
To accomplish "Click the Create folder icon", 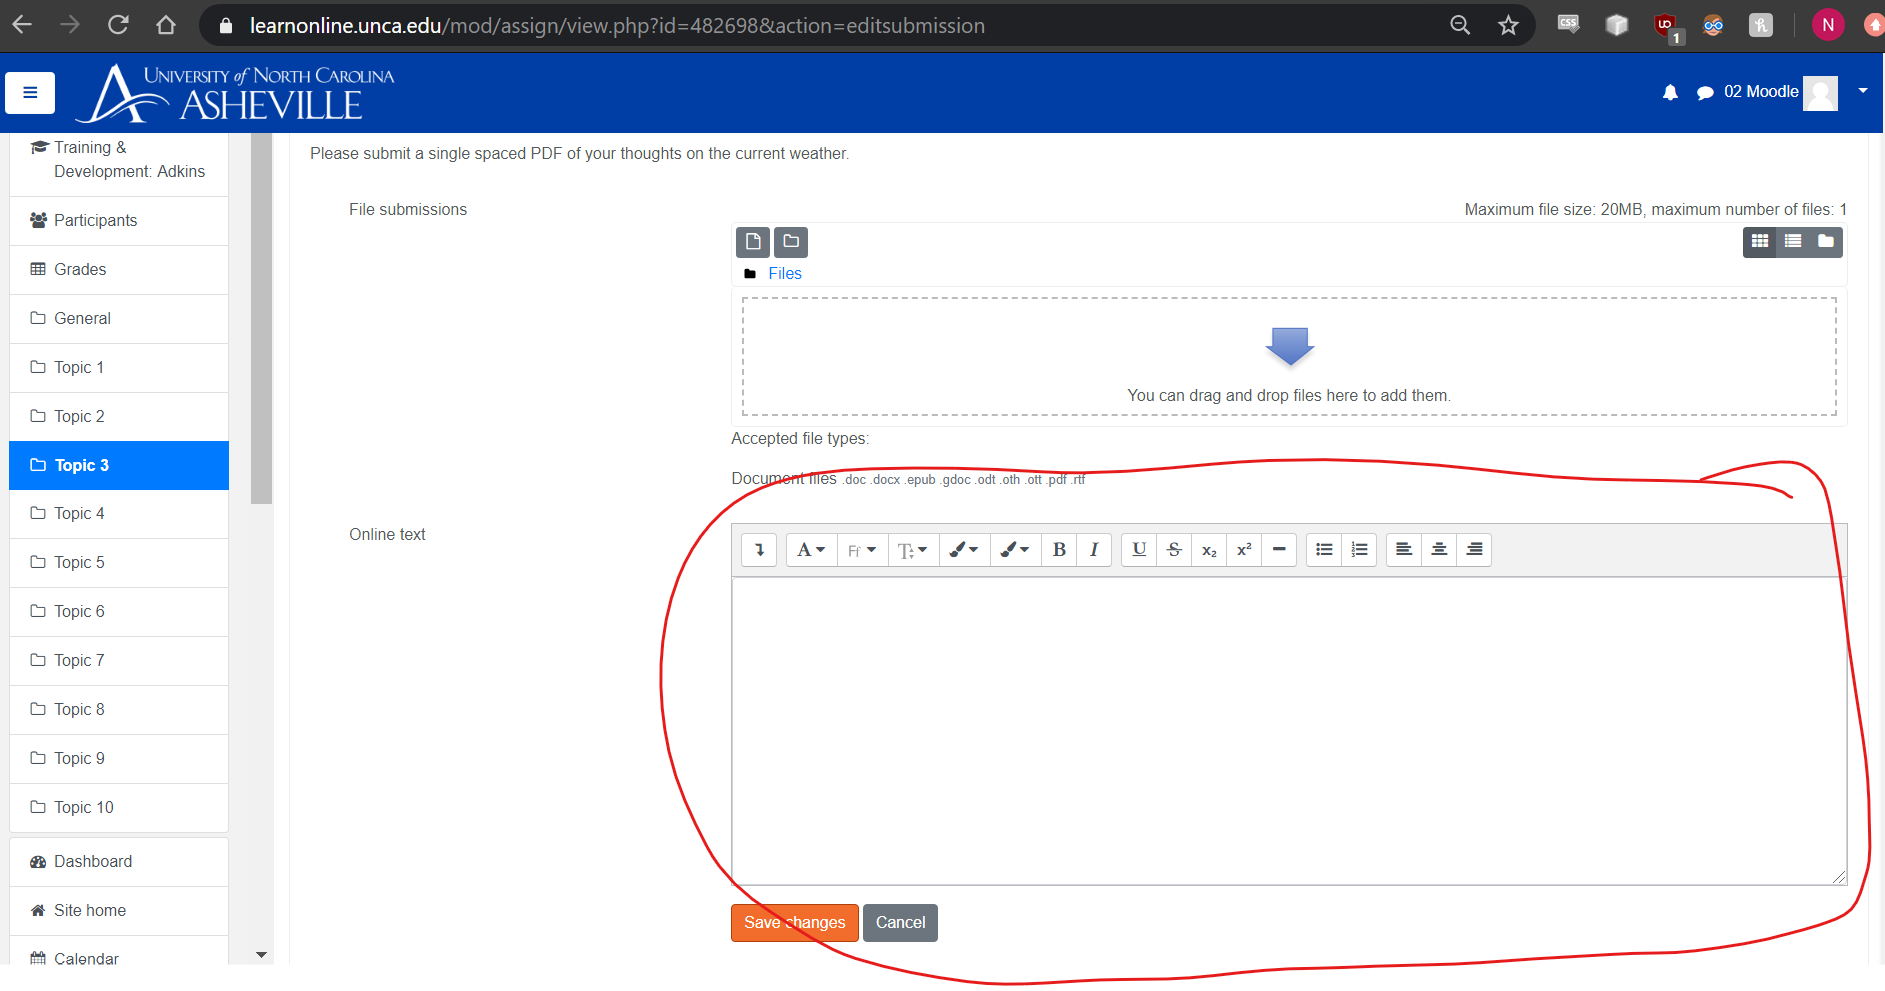I will pyautogui.click(x=791, y=242).
